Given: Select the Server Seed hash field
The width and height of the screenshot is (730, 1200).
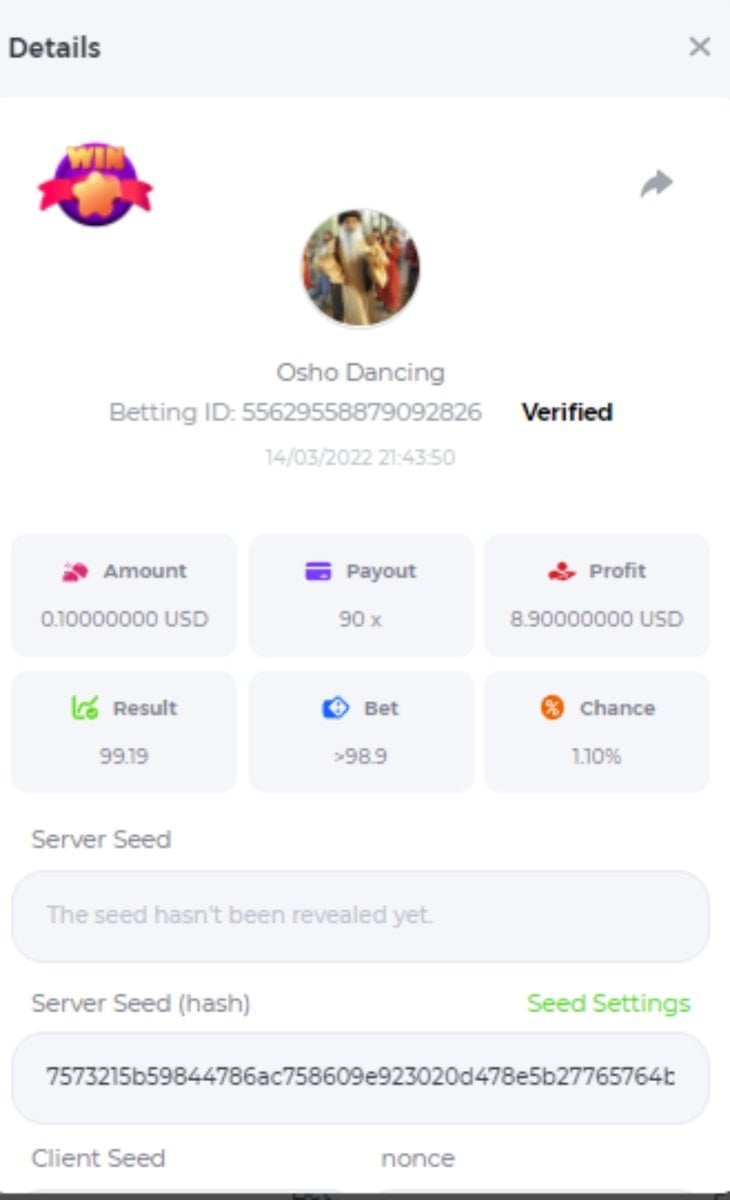Looking at the screenshot, I should [x=360, y=1077].
